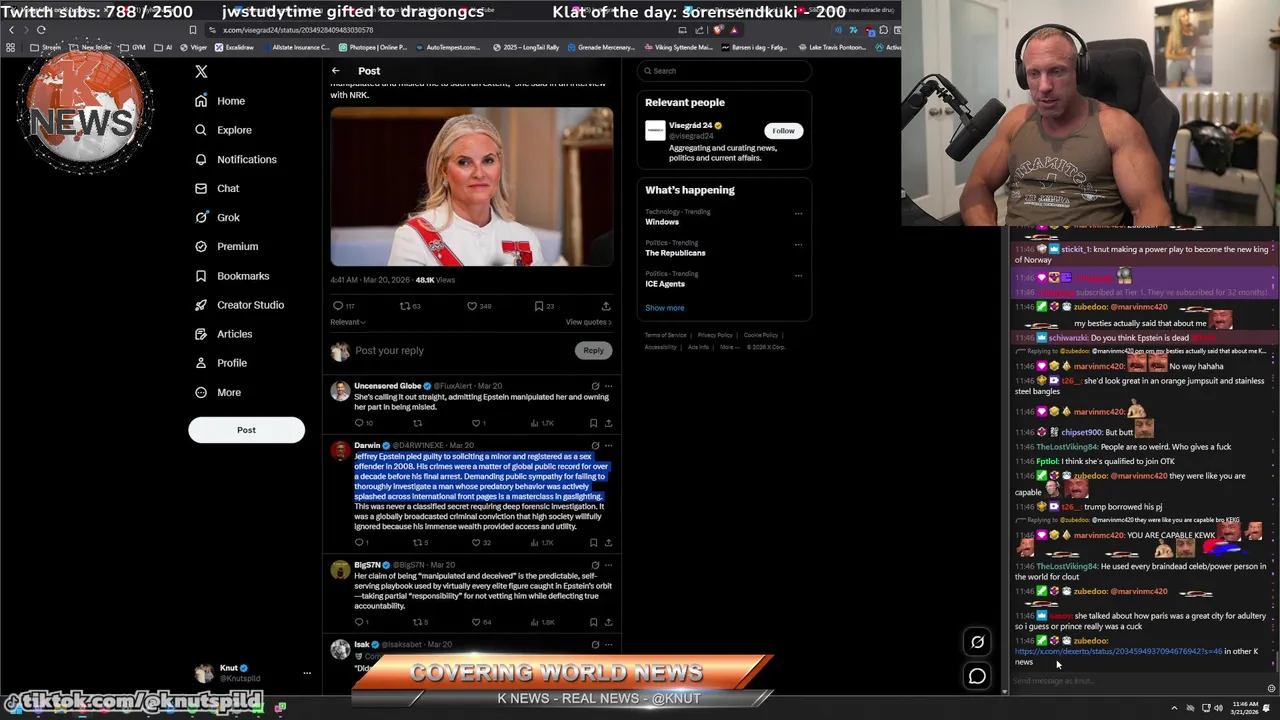Viewport: 1280px width, 720px height.
Task: Bookmark Darwin's reply
Action: (x=593, y=543)
